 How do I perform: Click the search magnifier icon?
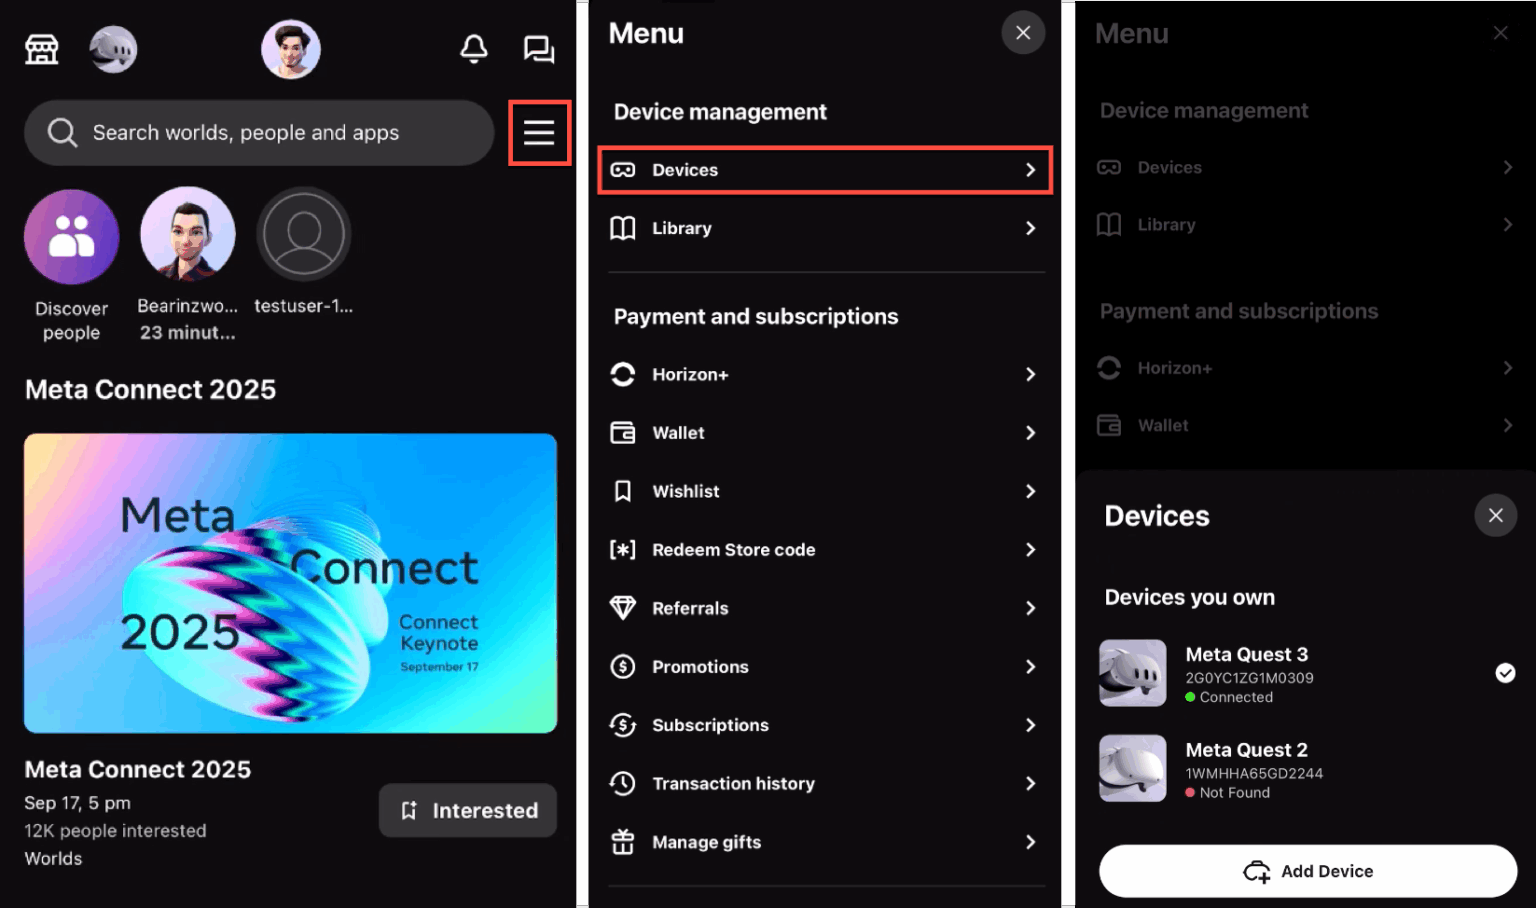(61, 132)
